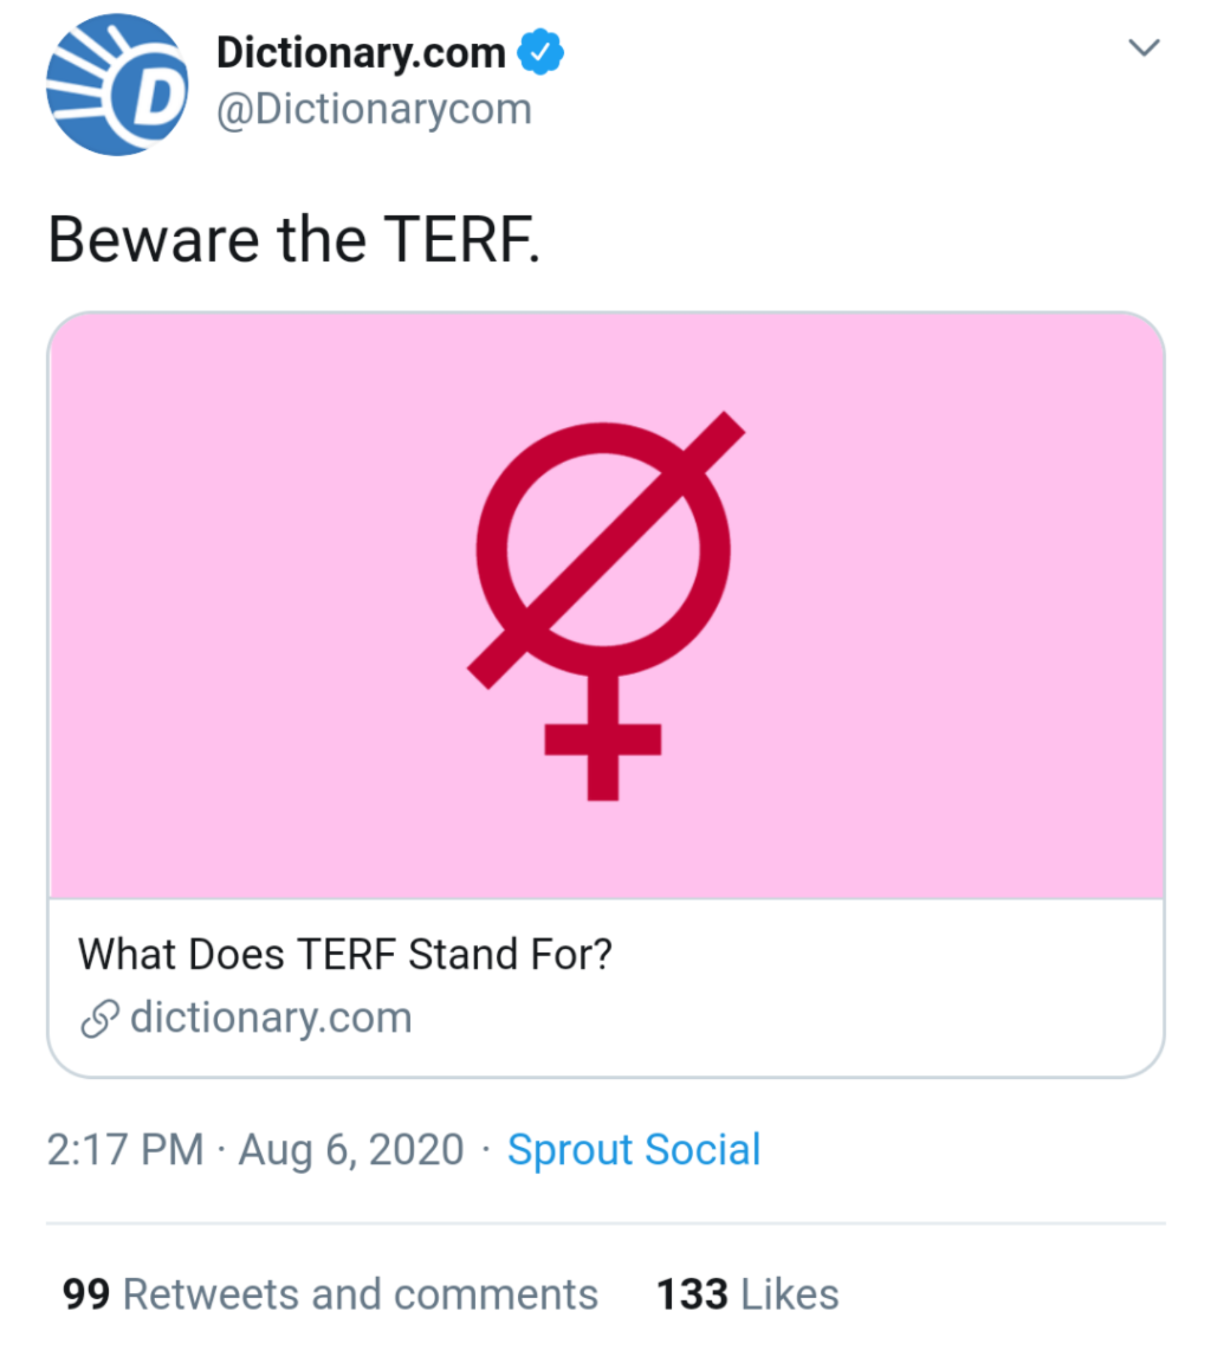View the 133 Likes list
The width and height of the screenshot is (1211, 1353).
click(x=789, y=1294)
